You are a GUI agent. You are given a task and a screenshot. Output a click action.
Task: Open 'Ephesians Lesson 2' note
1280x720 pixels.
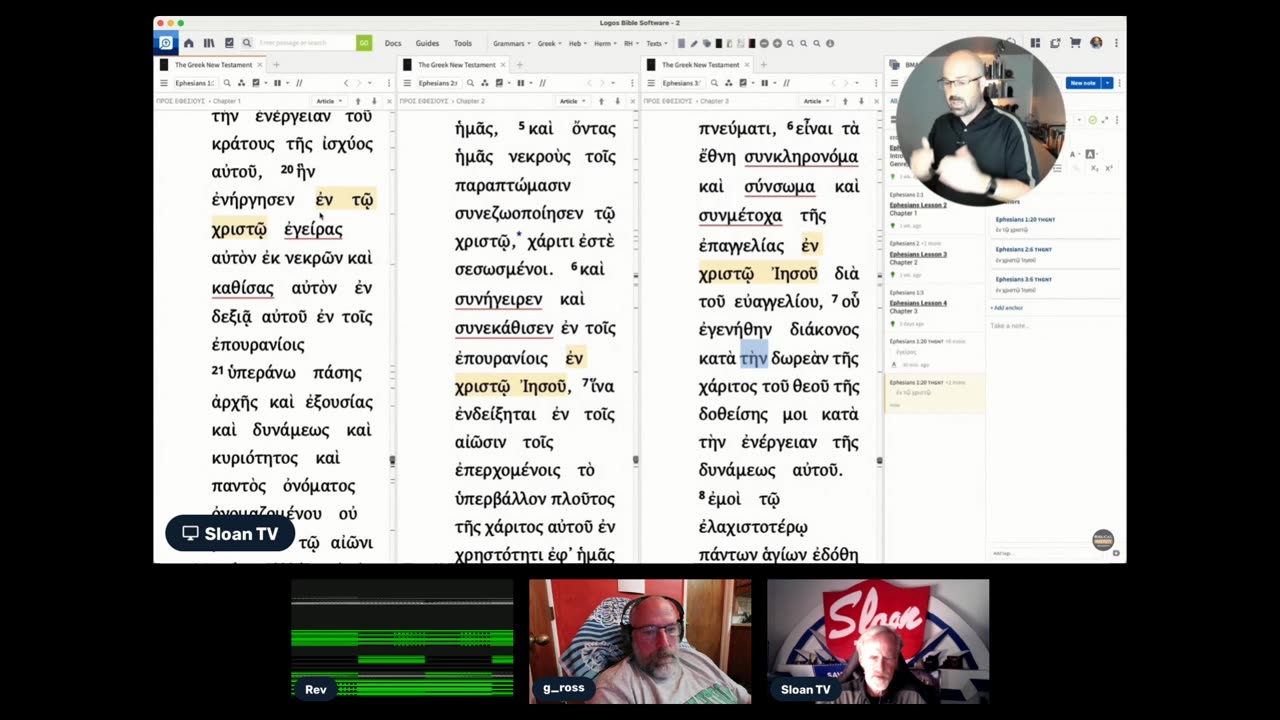coord(918,205)
